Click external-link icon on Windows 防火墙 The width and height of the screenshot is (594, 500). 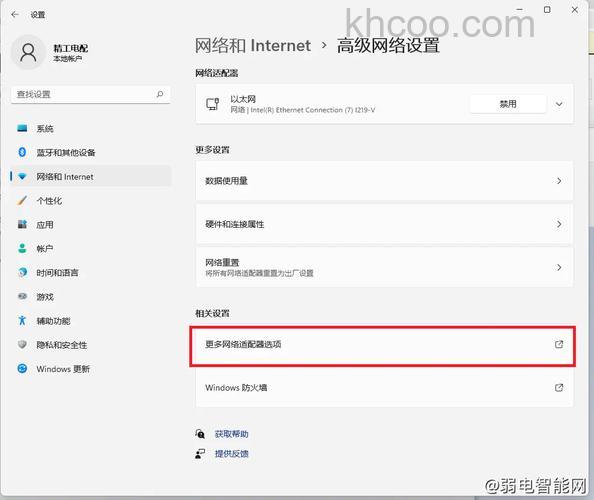[x=559, y=387]
